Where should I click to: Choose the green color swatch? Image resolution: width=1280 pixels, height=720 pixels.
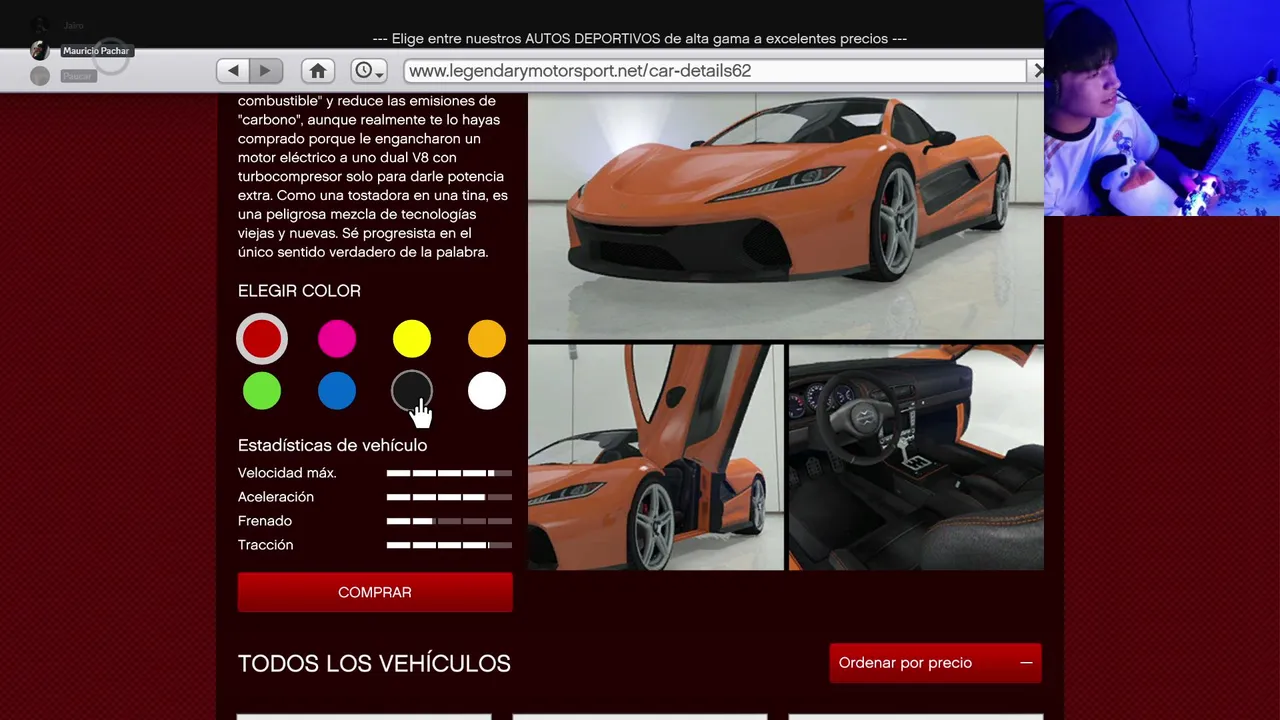pos(262,391)
